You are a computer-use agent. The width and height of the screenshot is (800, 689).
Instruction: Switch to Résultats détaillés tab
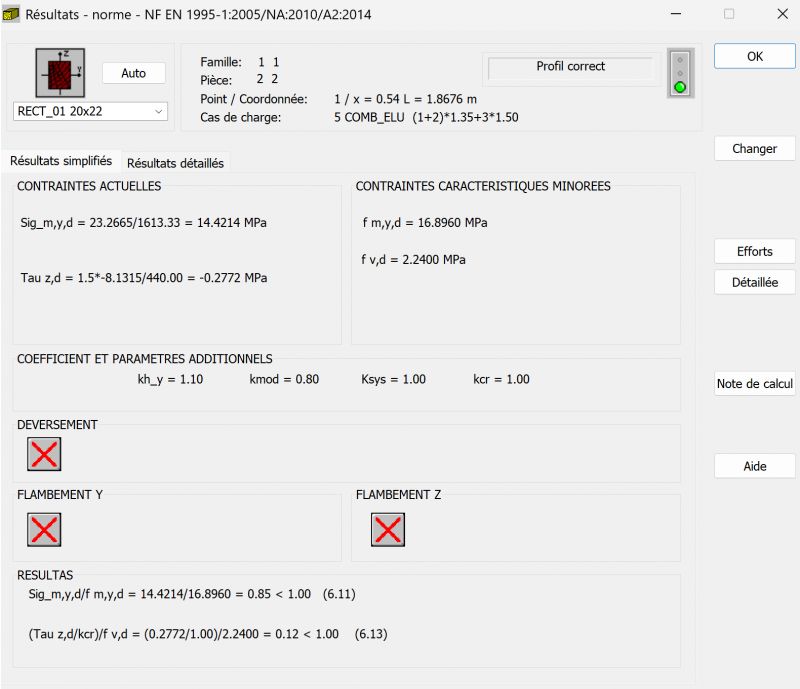[175, 163]
